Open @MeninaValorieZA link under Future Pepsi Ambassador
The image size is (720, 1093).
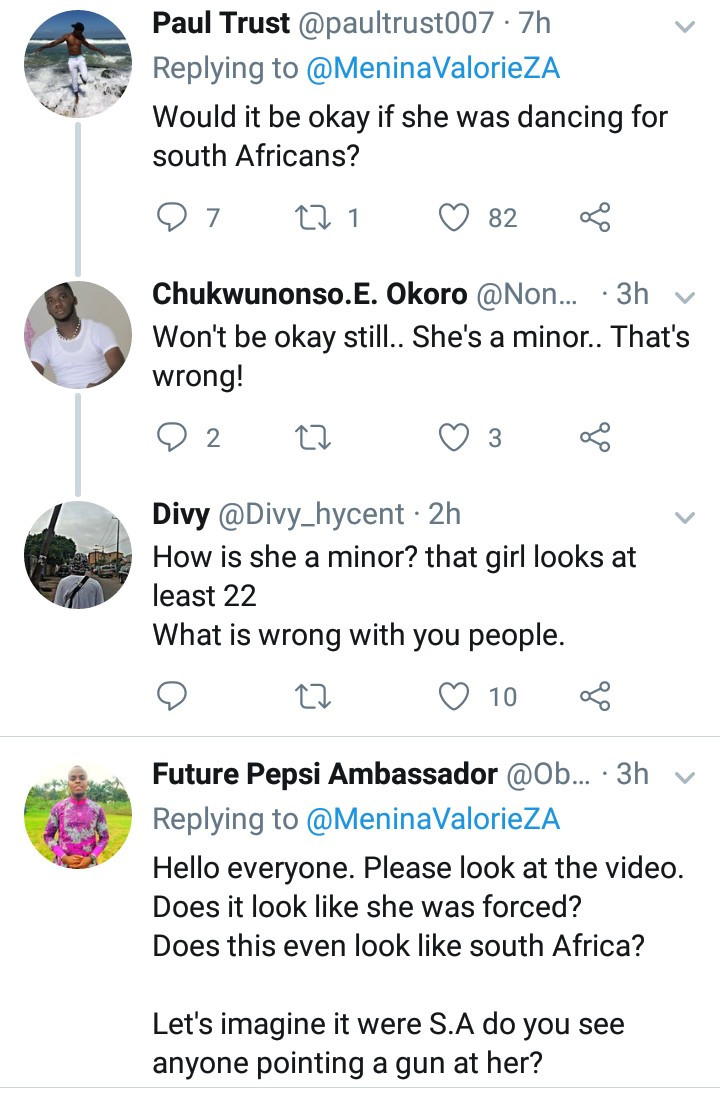(431, 819)
